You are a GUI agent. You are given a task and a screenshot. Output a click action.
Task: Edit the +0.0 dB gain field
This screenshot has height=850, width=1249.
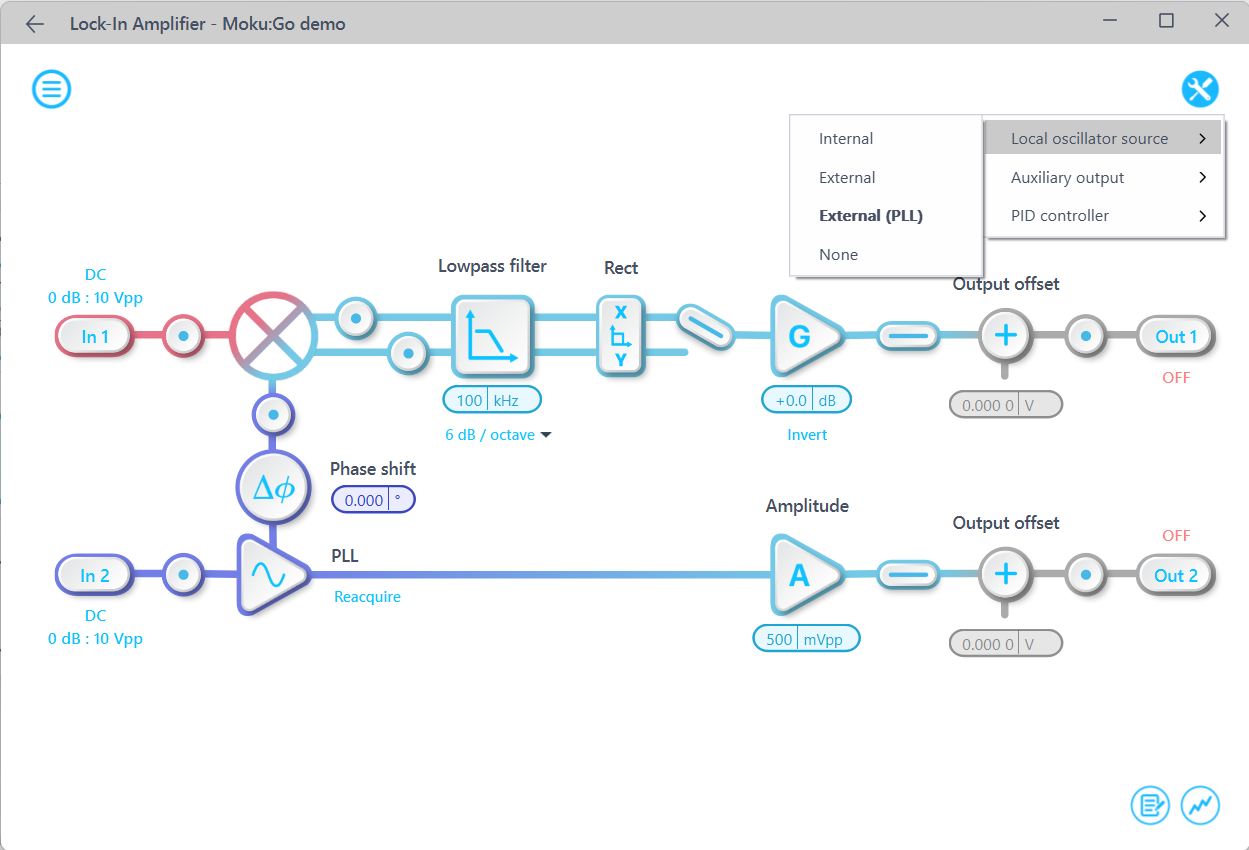[807, 400]
